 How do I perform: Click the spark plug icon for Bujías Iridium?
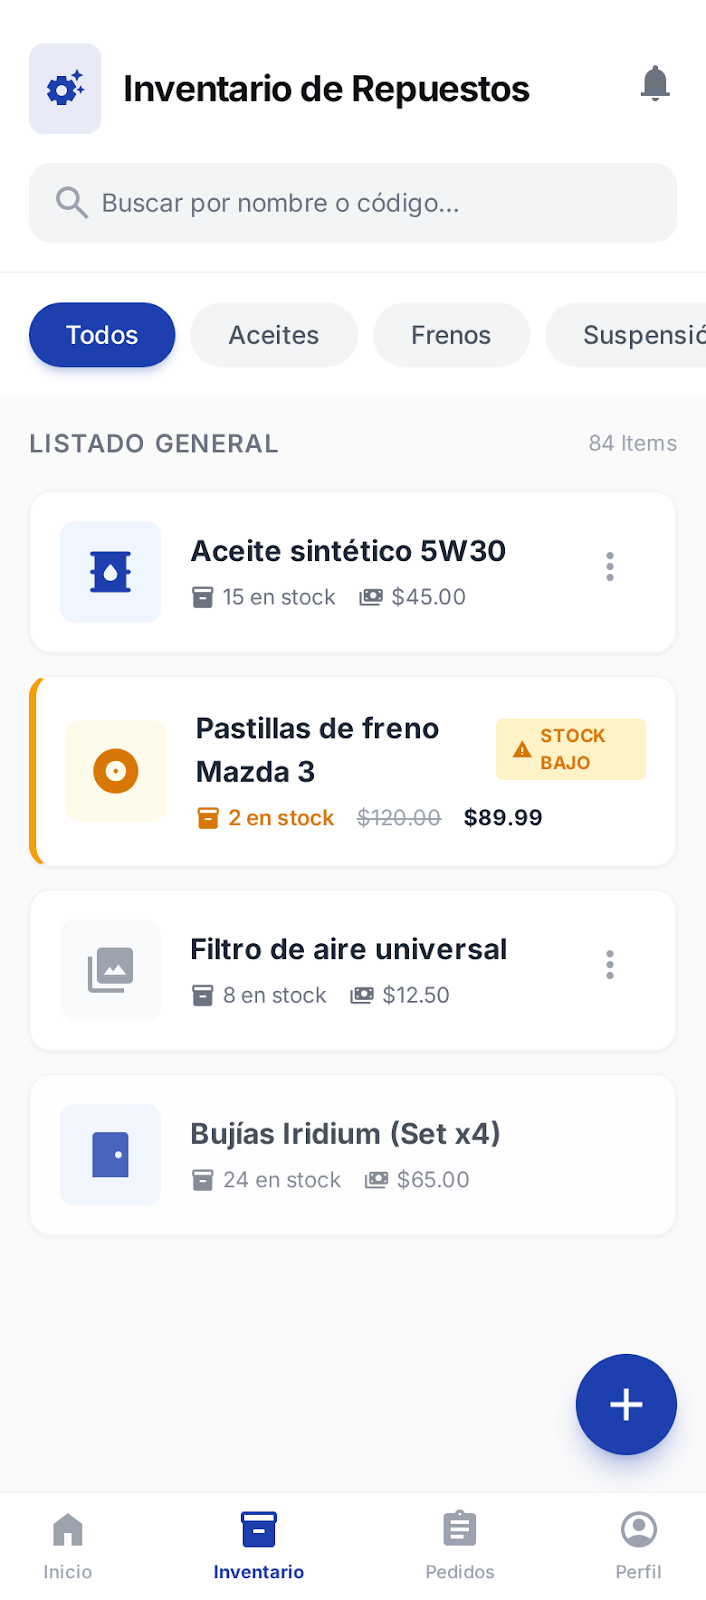point(110,1154)
